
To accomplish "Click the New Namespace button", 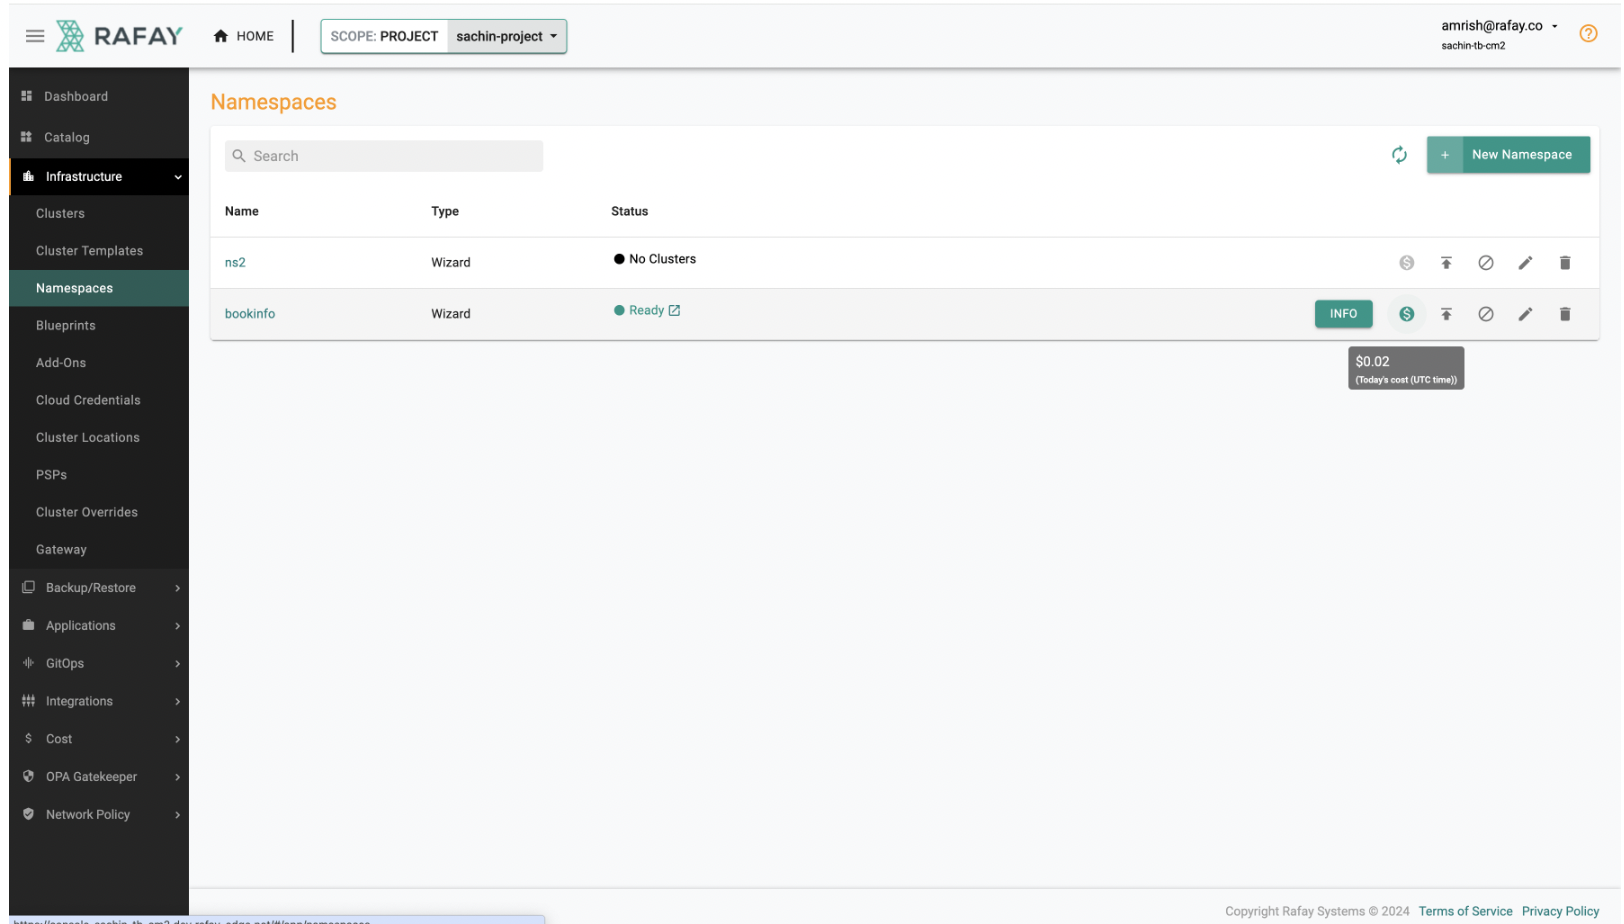I will [1508, 155].
